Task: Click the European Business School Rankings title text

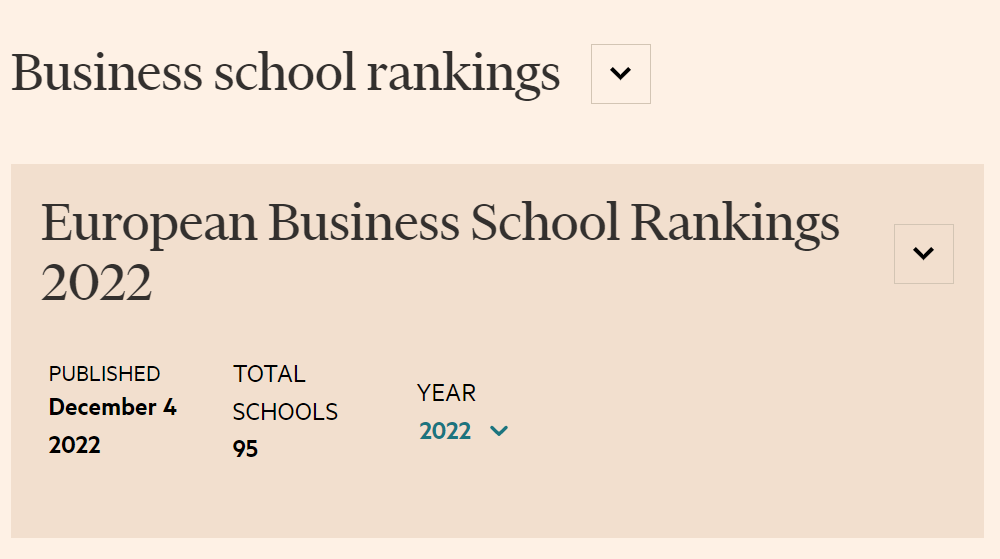Action: click(x=440, y=224)
